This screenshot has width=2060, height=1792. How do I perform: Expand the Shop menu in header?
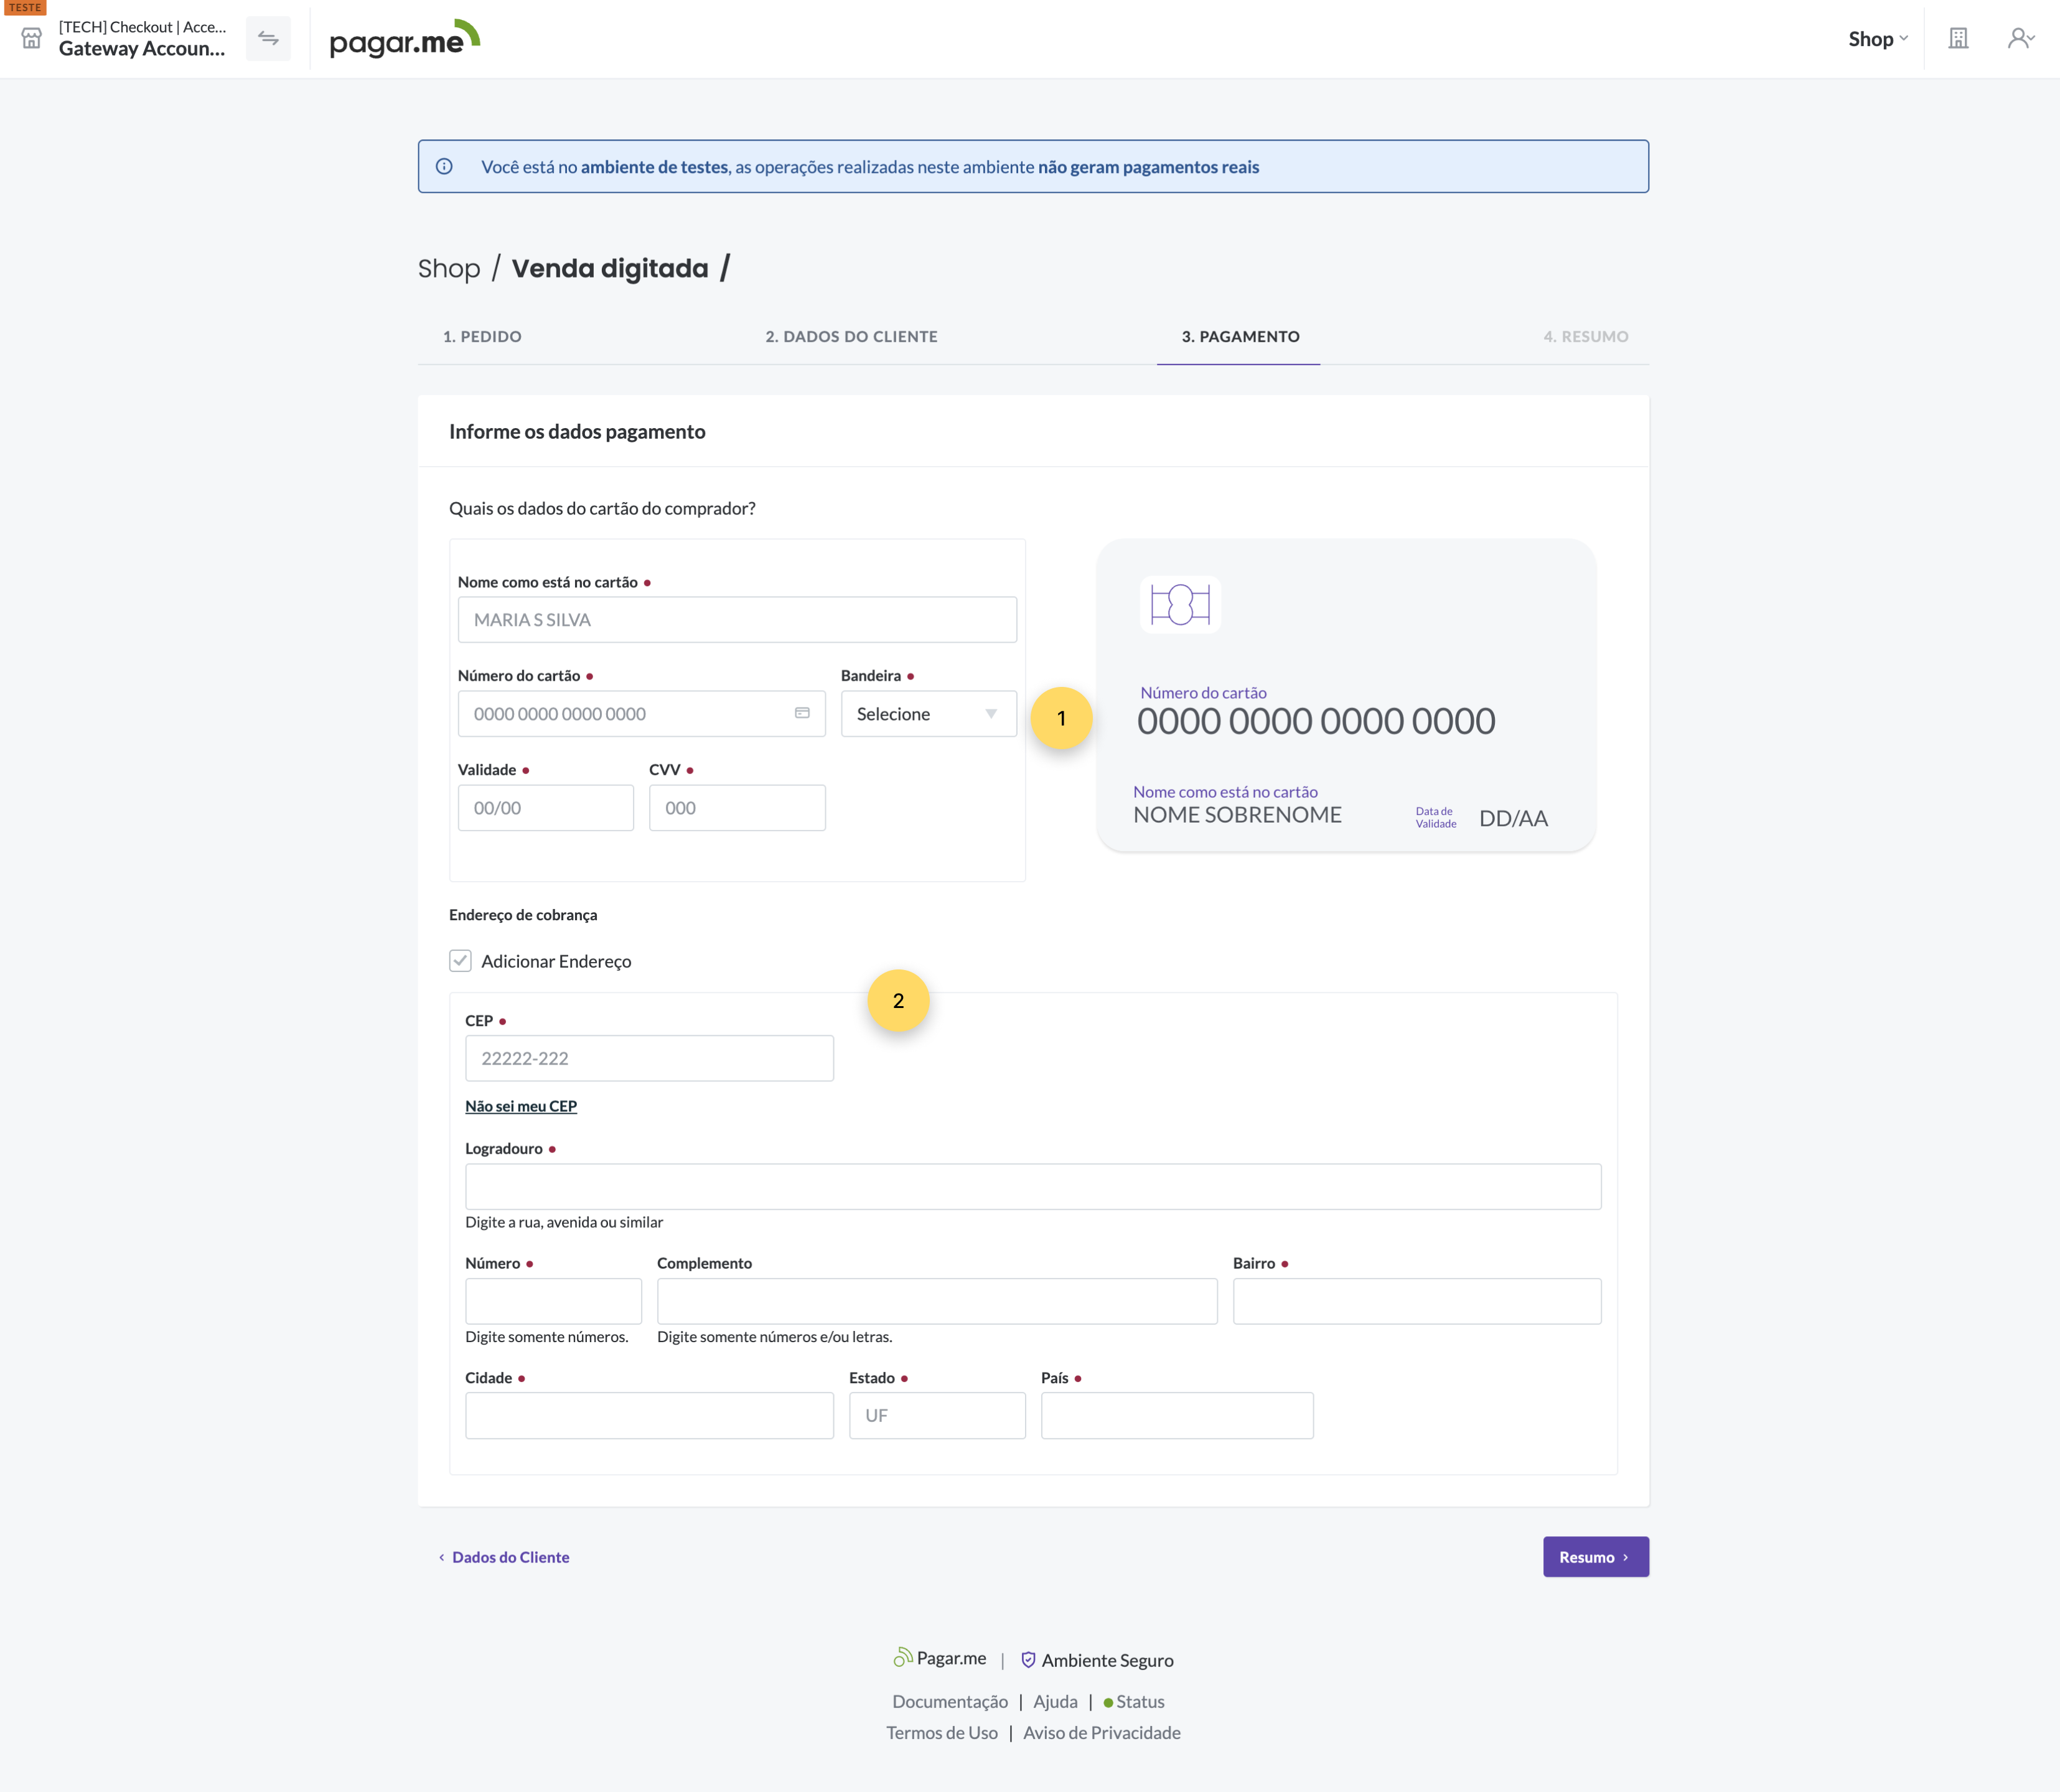[1877, 39]
